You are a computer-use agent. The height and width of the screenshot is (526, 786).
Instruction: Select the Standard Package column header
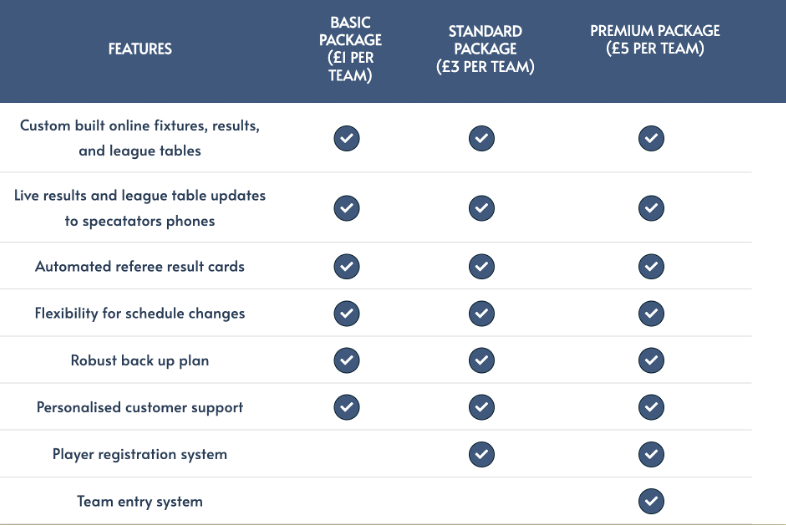click(485, 49)
